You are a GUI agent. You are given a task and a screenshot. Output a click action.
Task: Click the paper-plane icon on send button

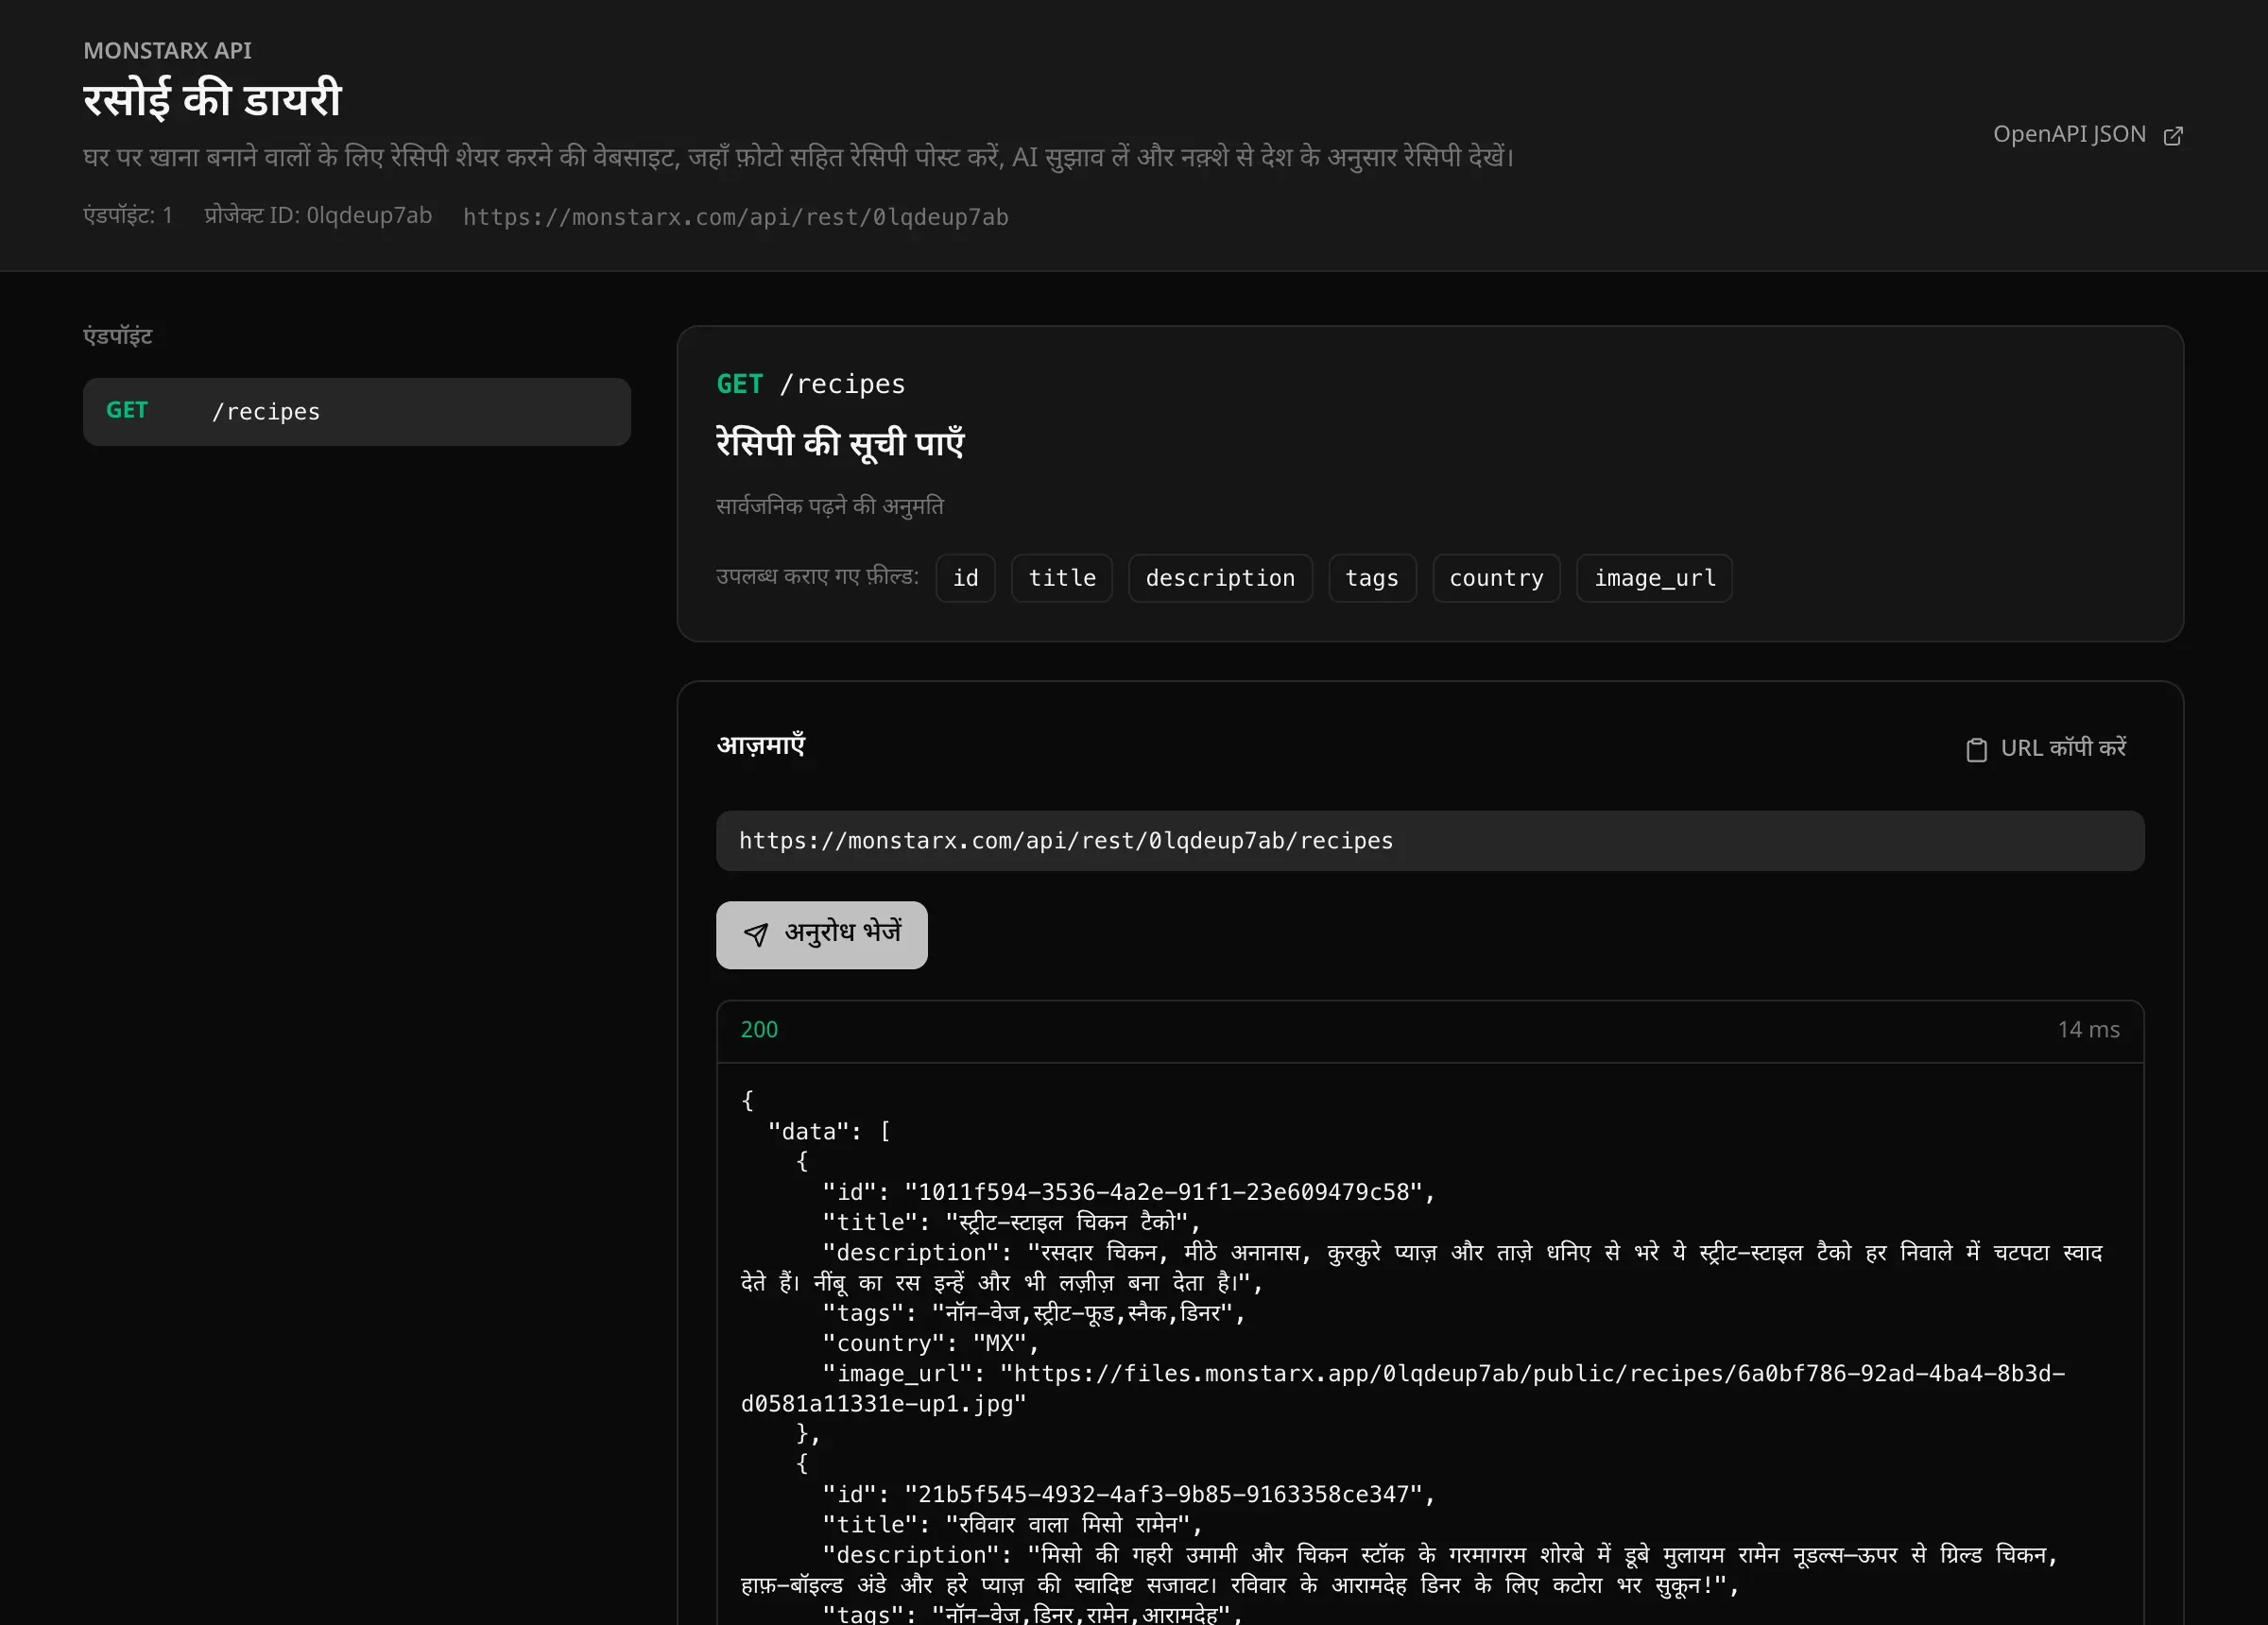[x=756, y=934]
